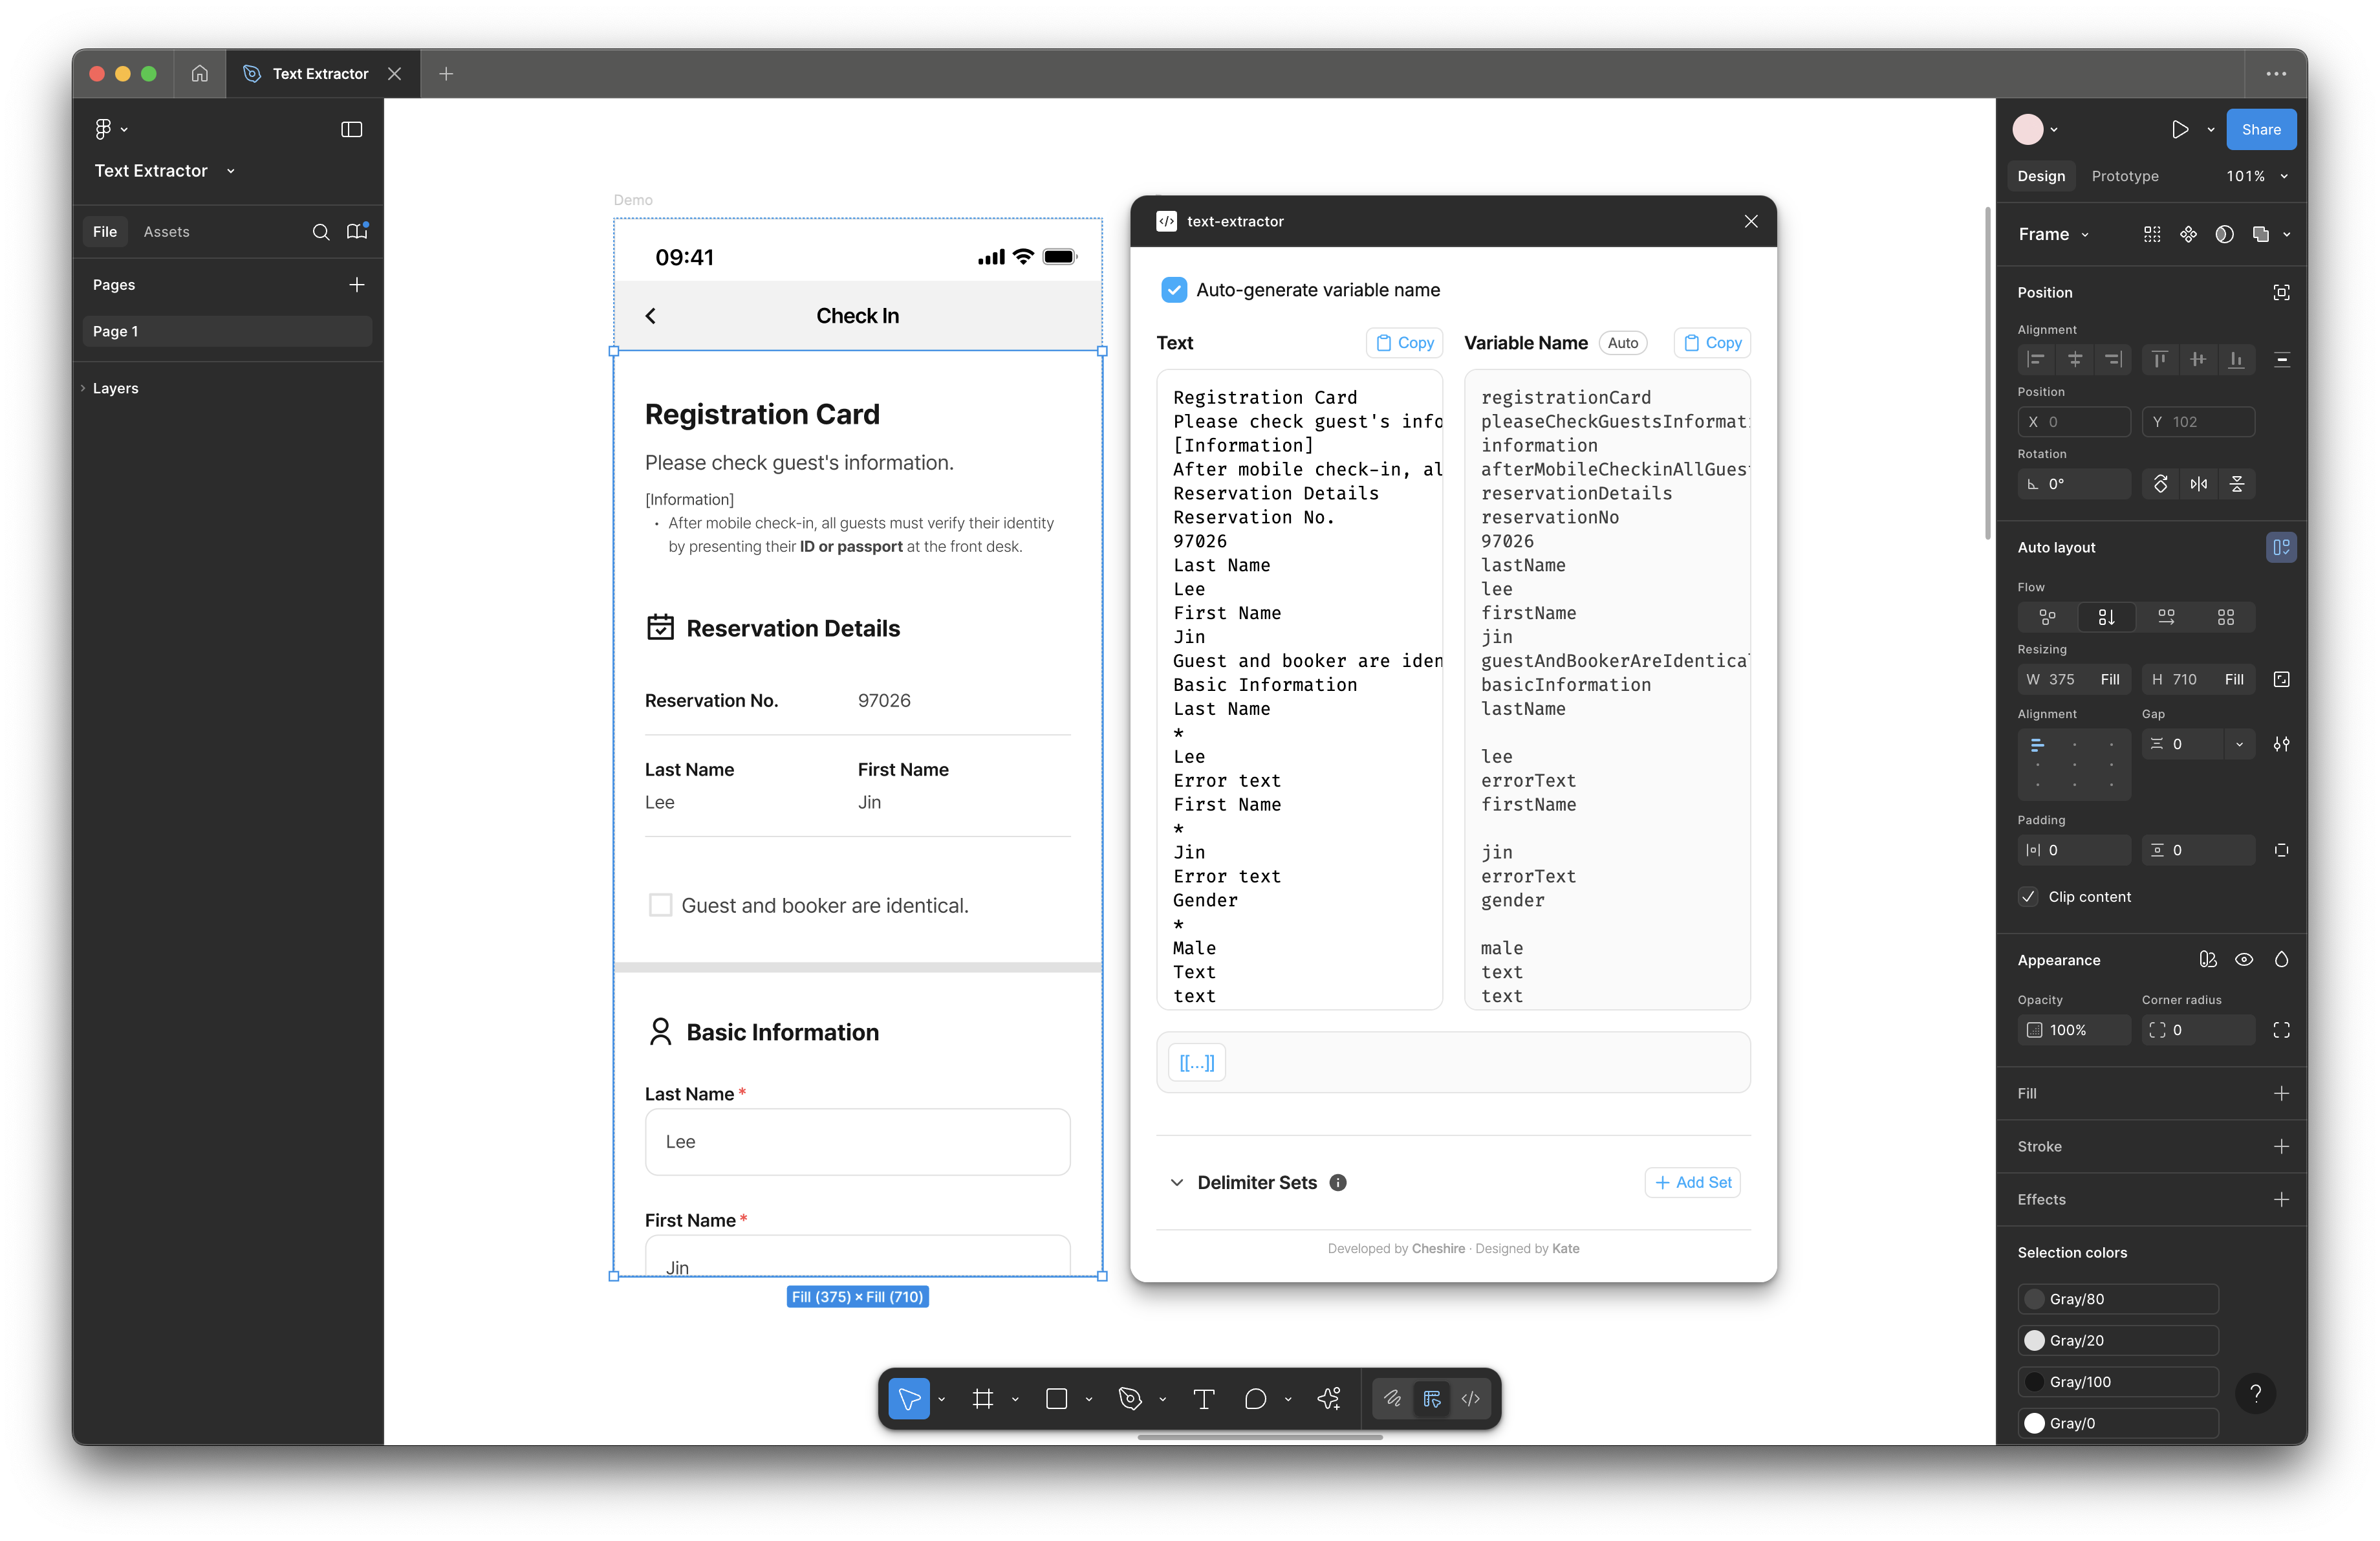Toggle the Appearance visibility eye icon
The height and width of the screenshot is (1541, 2380).
(x=2244, y=960)
